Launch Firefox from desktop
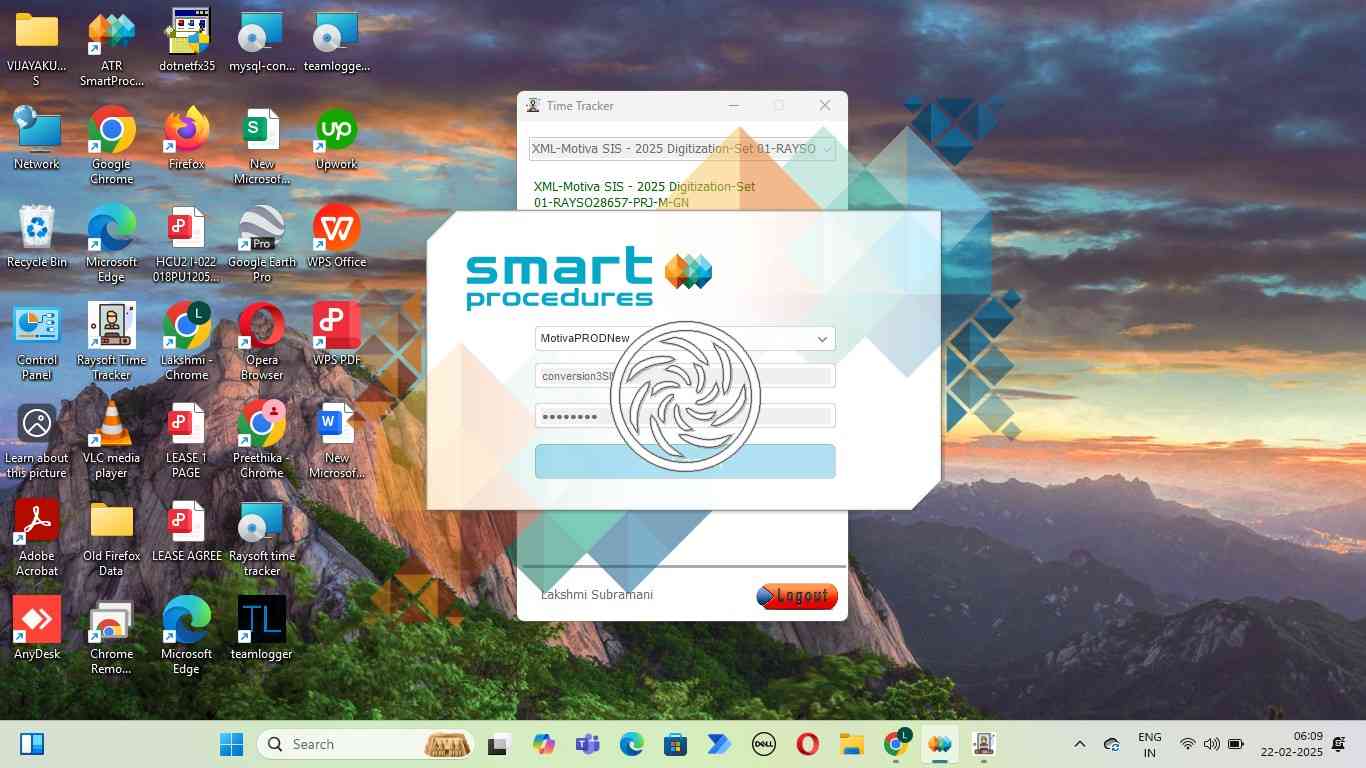Viewport: 1366px width, 768px height. point(187,139)
